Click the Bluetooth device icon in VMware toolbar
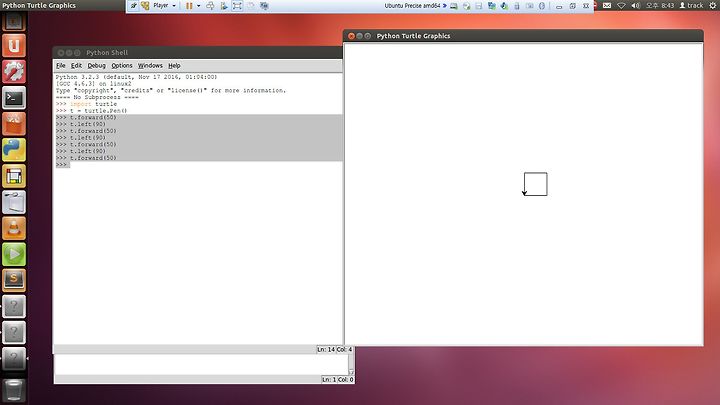This screenshot has width=720, height=405. pos(542,6)
